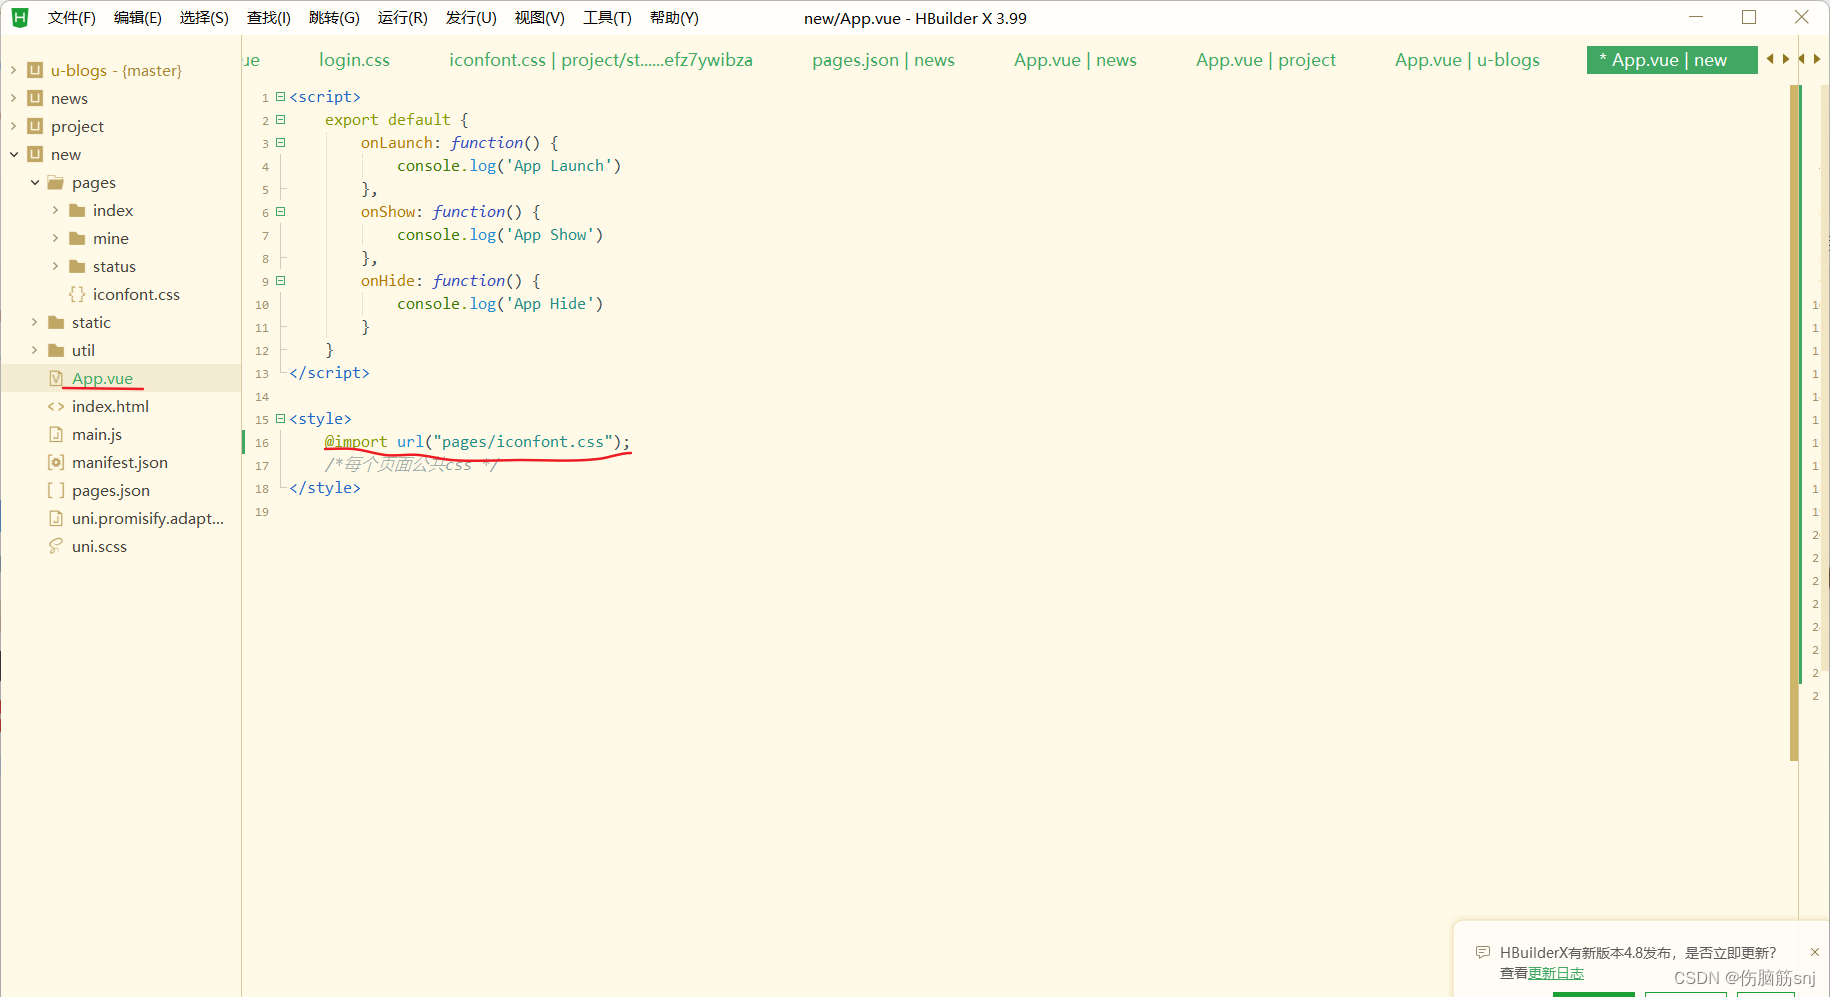This screenshot has height=997, width=1830.
Task: Click the closing </style> tag on line 18
Action: point(325,488)
